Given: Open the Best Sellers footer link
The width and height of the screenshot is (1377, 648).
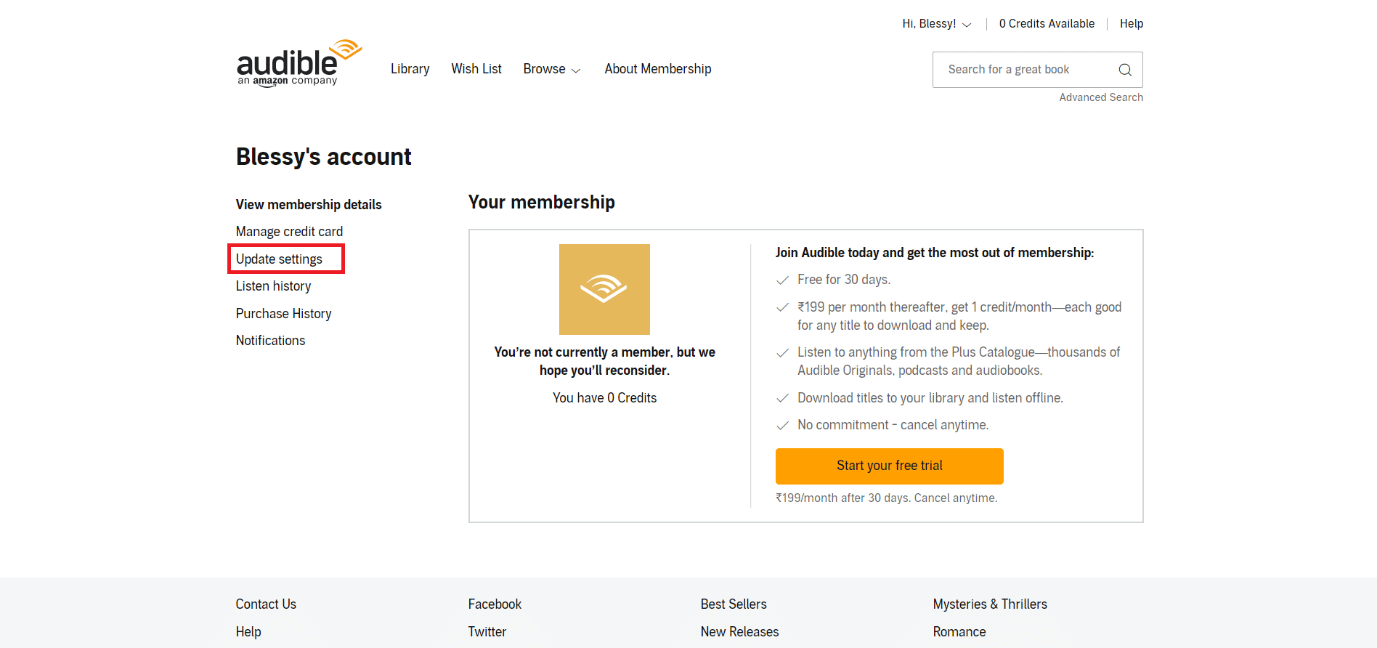Looking at the screenshot, I should (733, 604).
